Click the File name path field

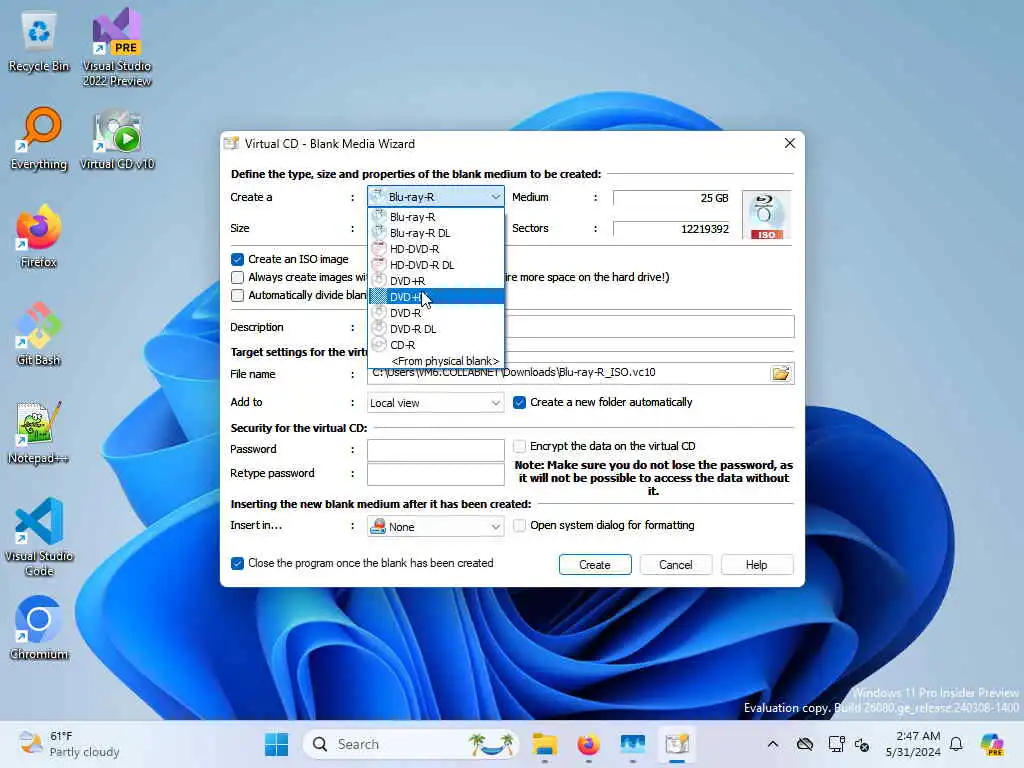click(x=568, y=373)
